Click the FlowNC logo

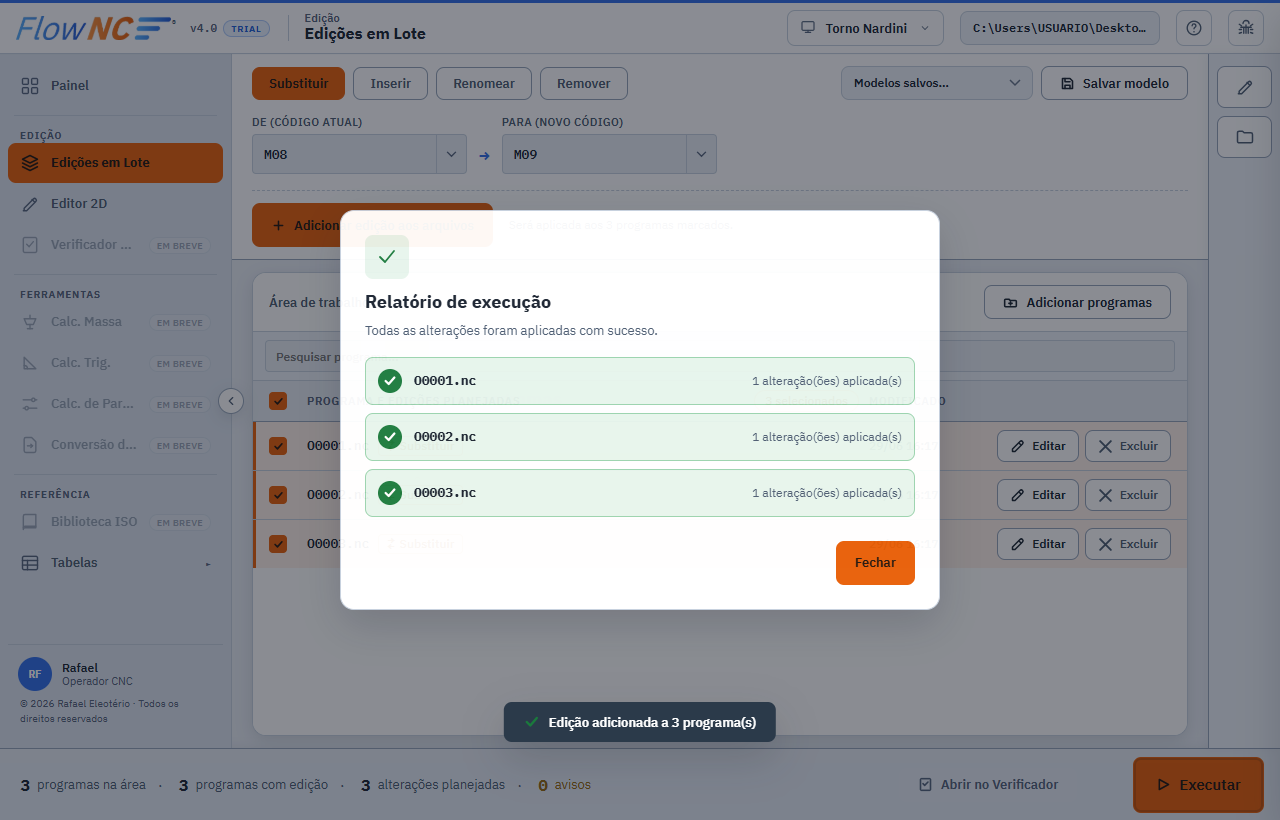(x=96, y=28)
